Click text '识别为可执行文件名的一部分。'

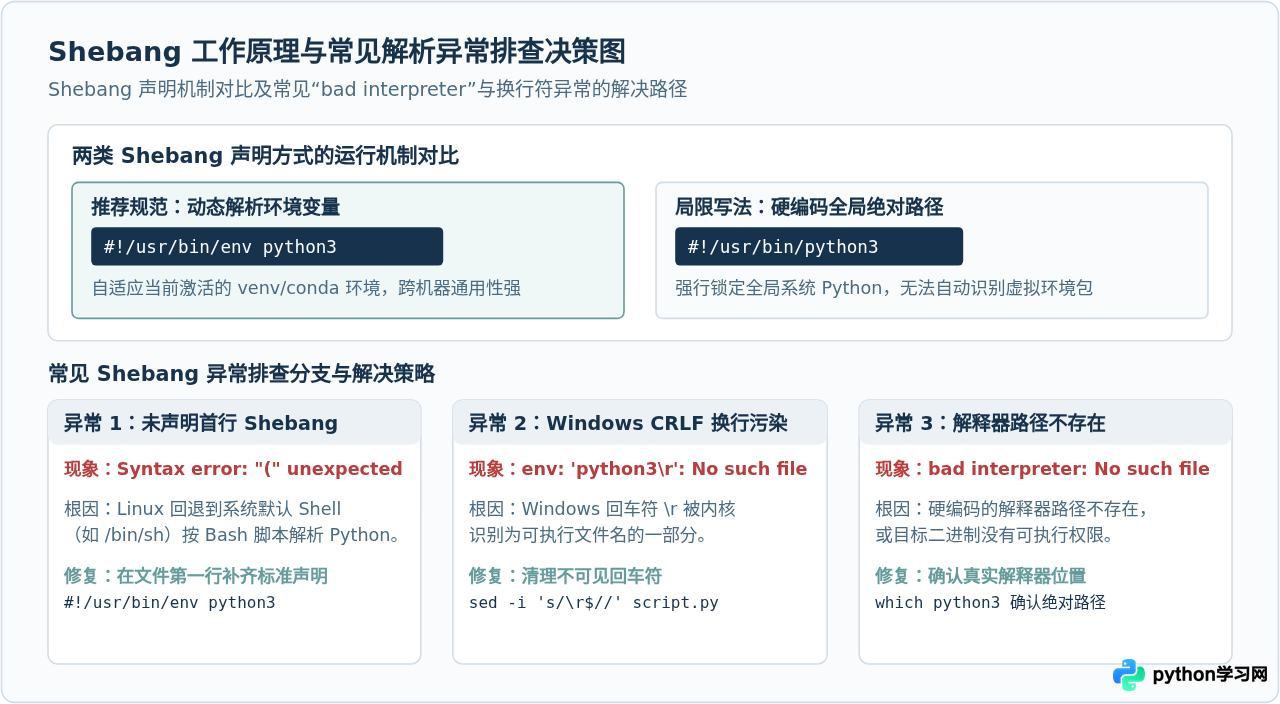pyautogui.click(x=589, y=535)
